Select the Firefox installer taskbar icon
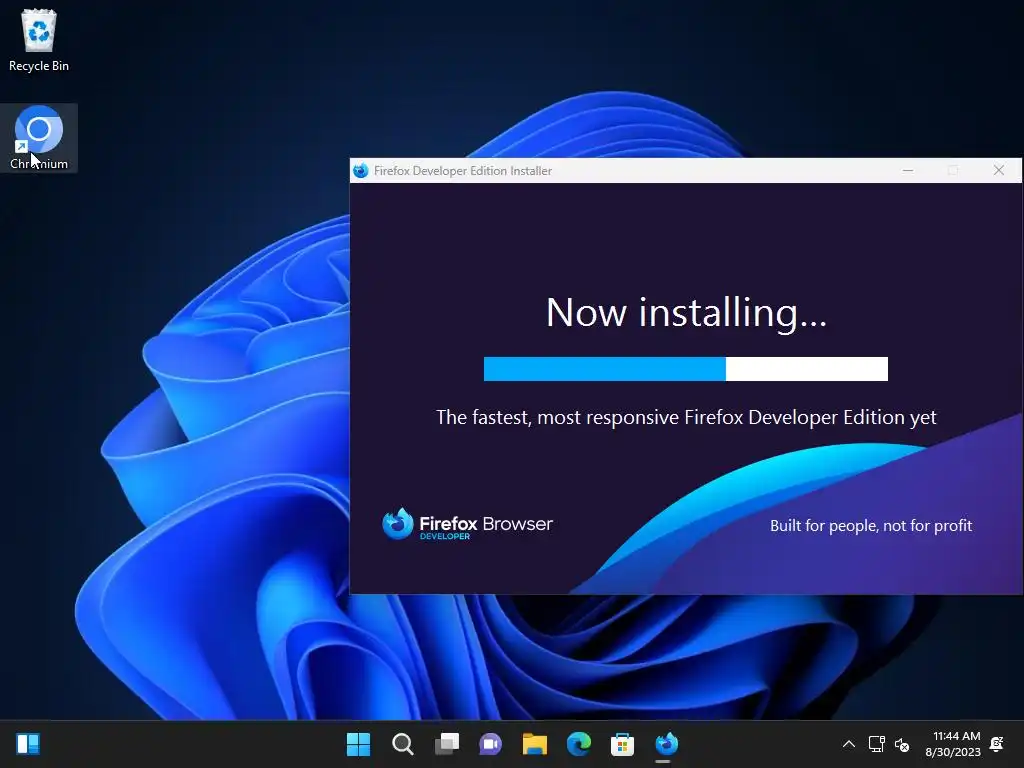The image size is (1024, 768). tap(666, 744)
